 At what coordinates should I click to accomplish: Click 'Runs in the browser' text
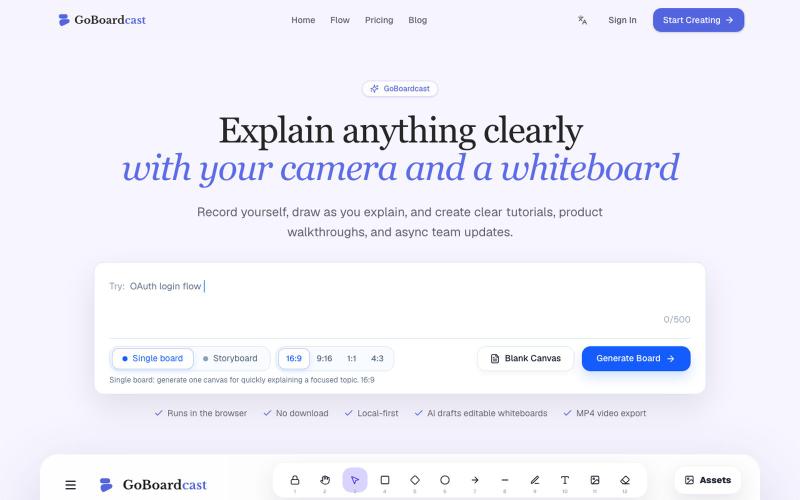coord(207,413)
